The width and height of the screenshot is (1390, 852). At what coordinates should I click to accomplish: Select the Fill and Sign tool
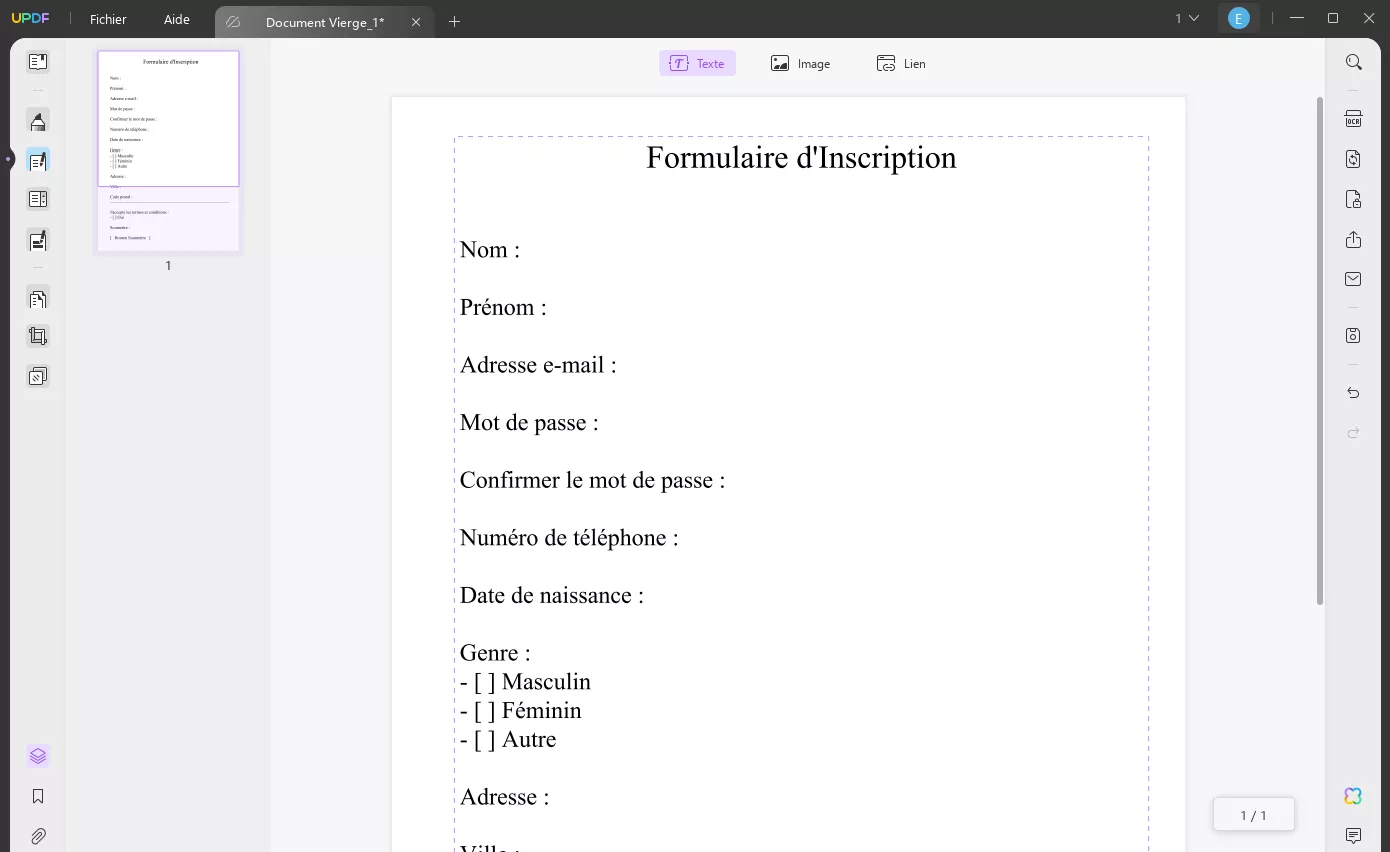click(38, 240)
